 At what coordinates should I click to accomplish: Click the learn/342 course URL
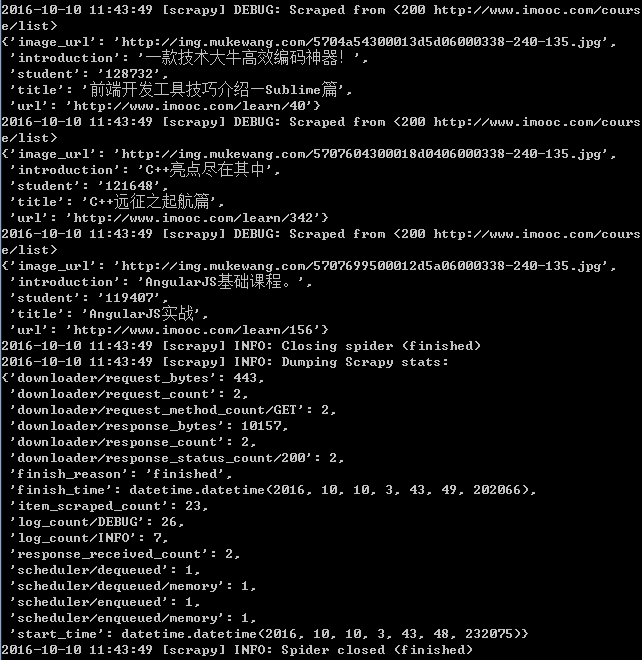point(193,218)
